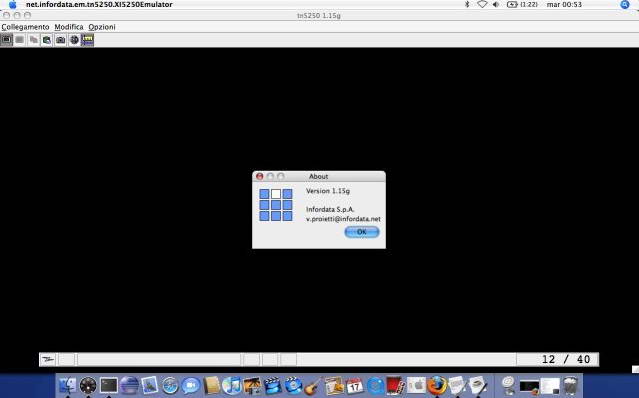
Task: Click the mar 00:53 clock
Action: (x=564, y=4)
